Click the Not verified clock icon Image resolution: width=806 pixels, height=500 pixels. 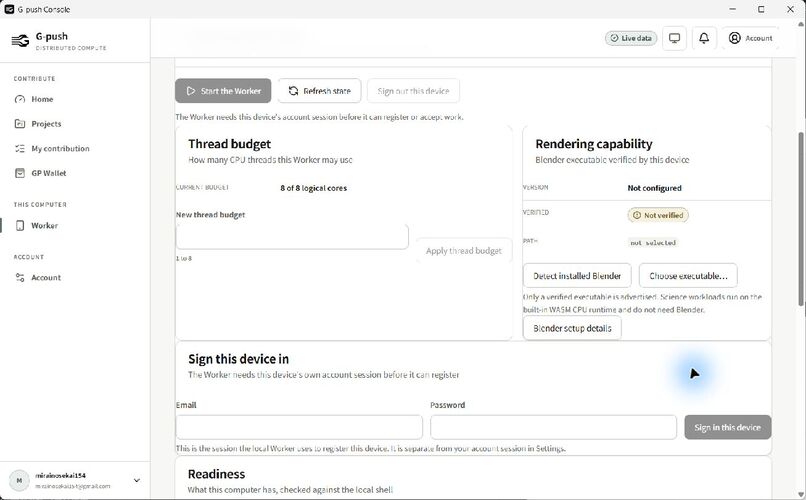pyautogui.click(x=636, y=215)
